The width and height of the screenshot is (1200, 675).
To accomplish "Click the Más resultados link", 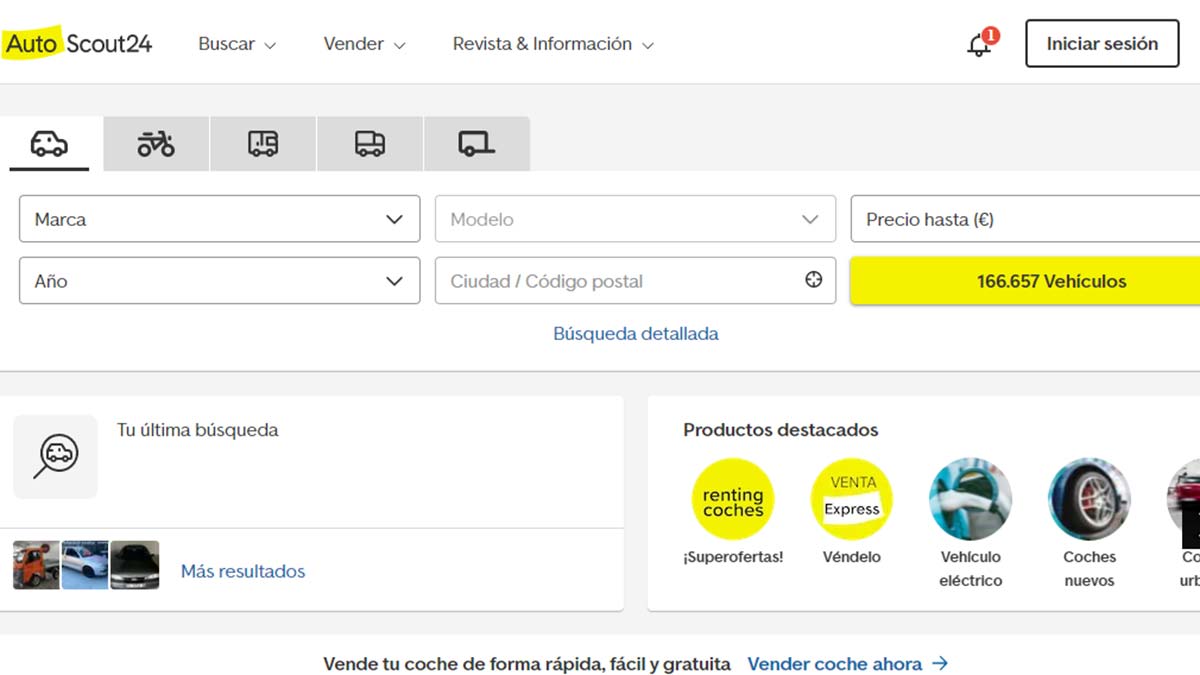I will [x=243, y=571].
